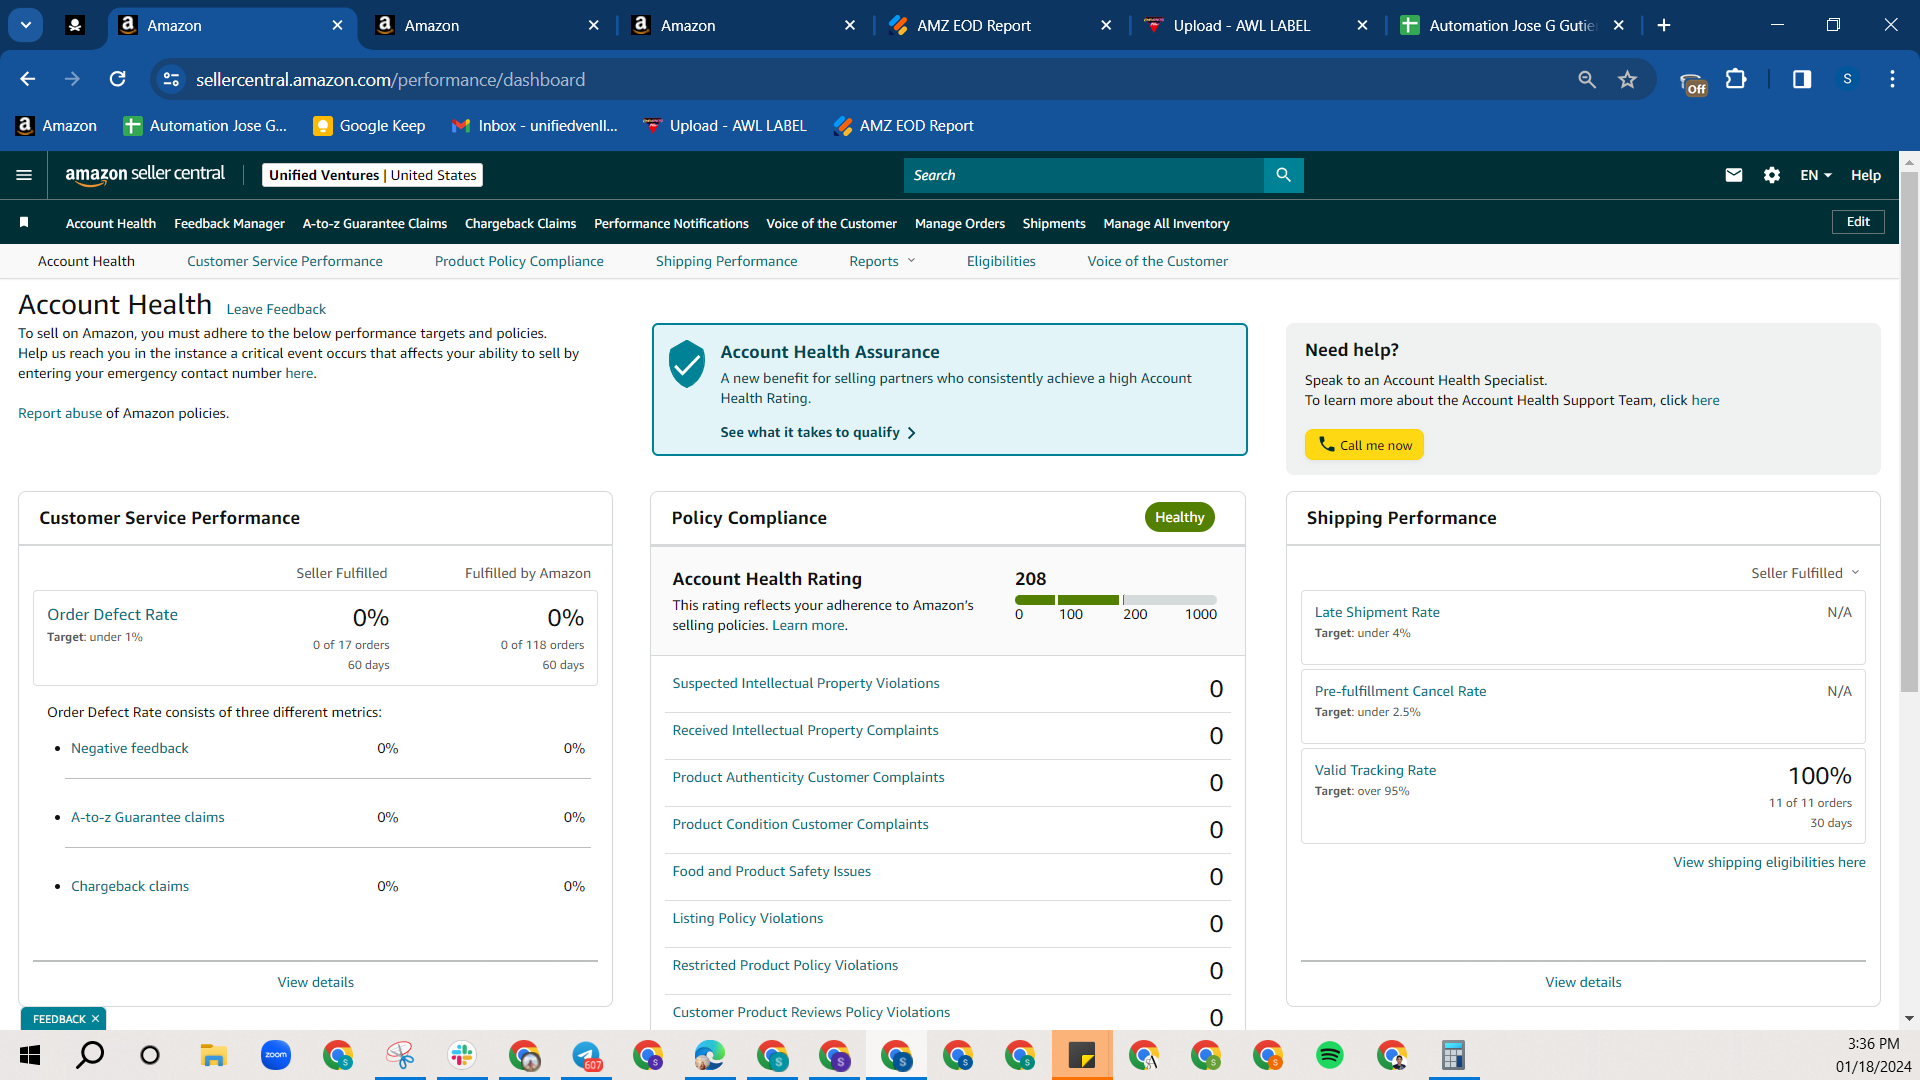Click the browser address bar URL
Viewport: 1920px width, 1080px height.
point(390,79)
